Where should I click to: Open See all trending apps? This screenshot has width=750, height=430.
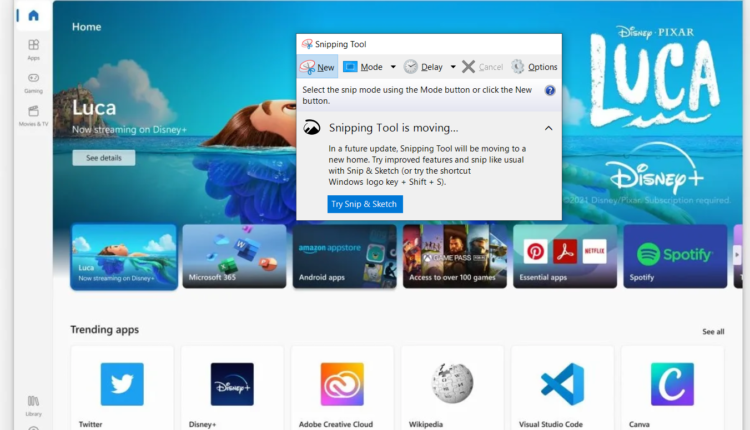(x=713, y=331)
